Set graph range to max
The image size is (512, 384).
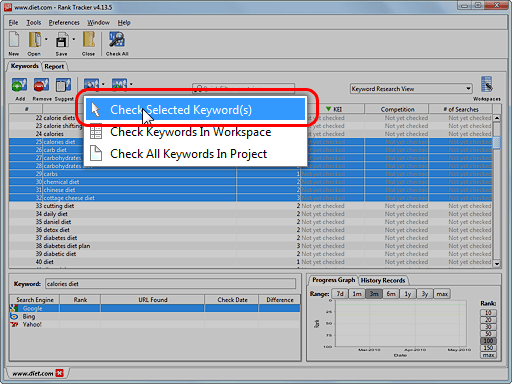click(x=442, y=294)
